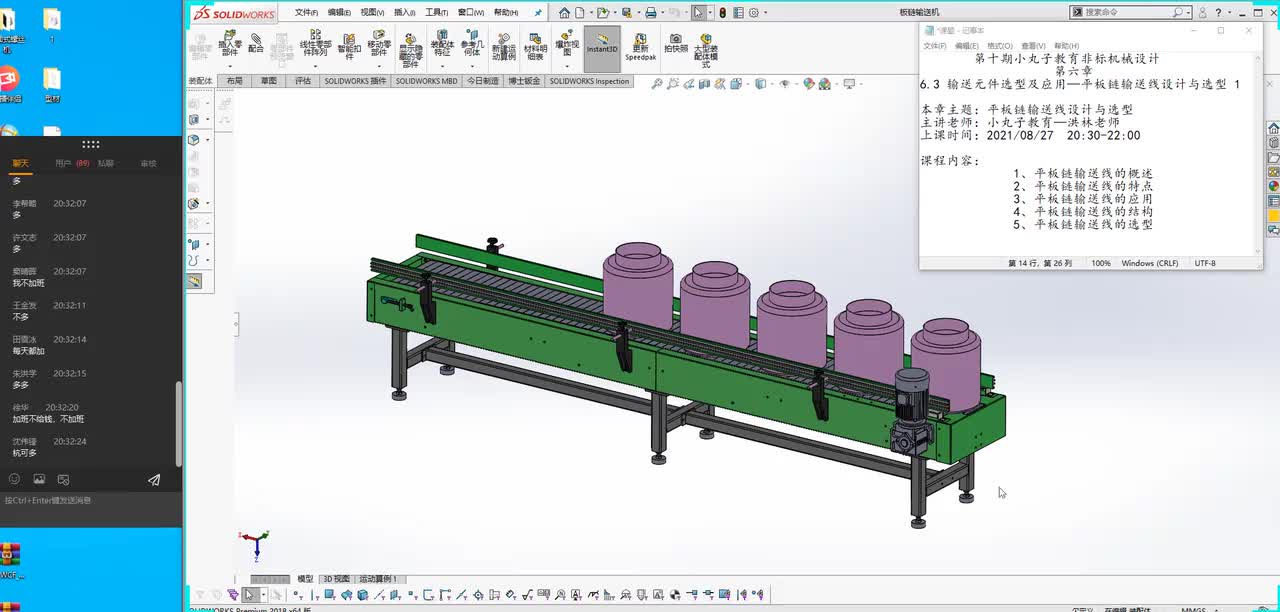Click the chat message input box
The image size is (1280, 612).
coord(91,508)
